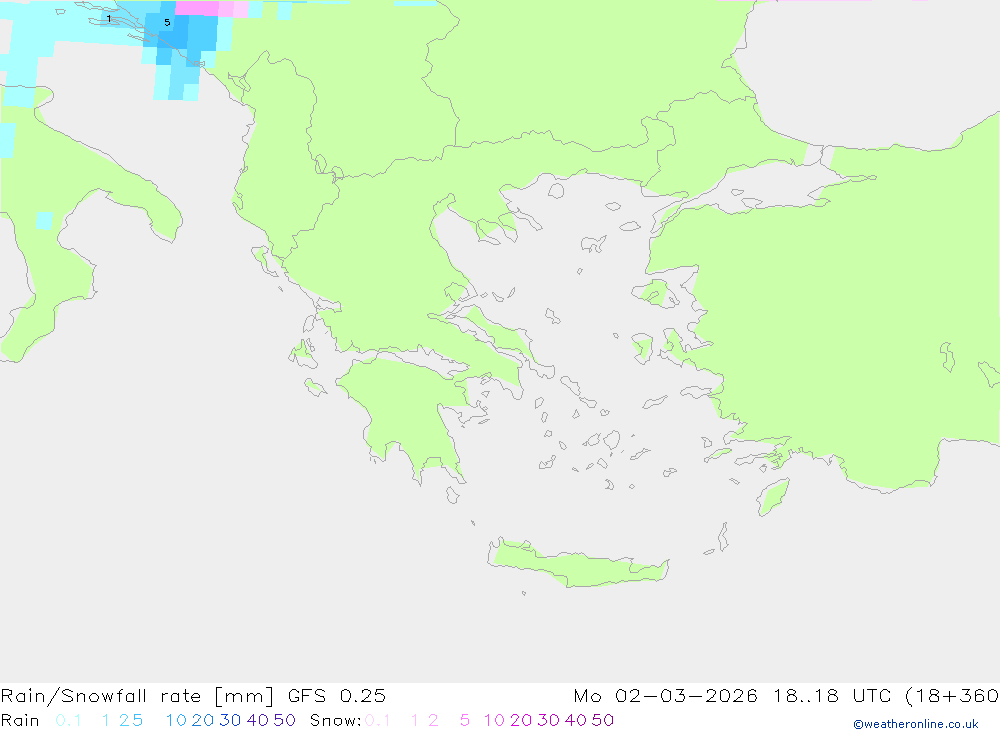Click the forecast offset text '(18+360'
Viewport: 1000px width, 733px height.
pyautogui.click(x=952, y=695)
